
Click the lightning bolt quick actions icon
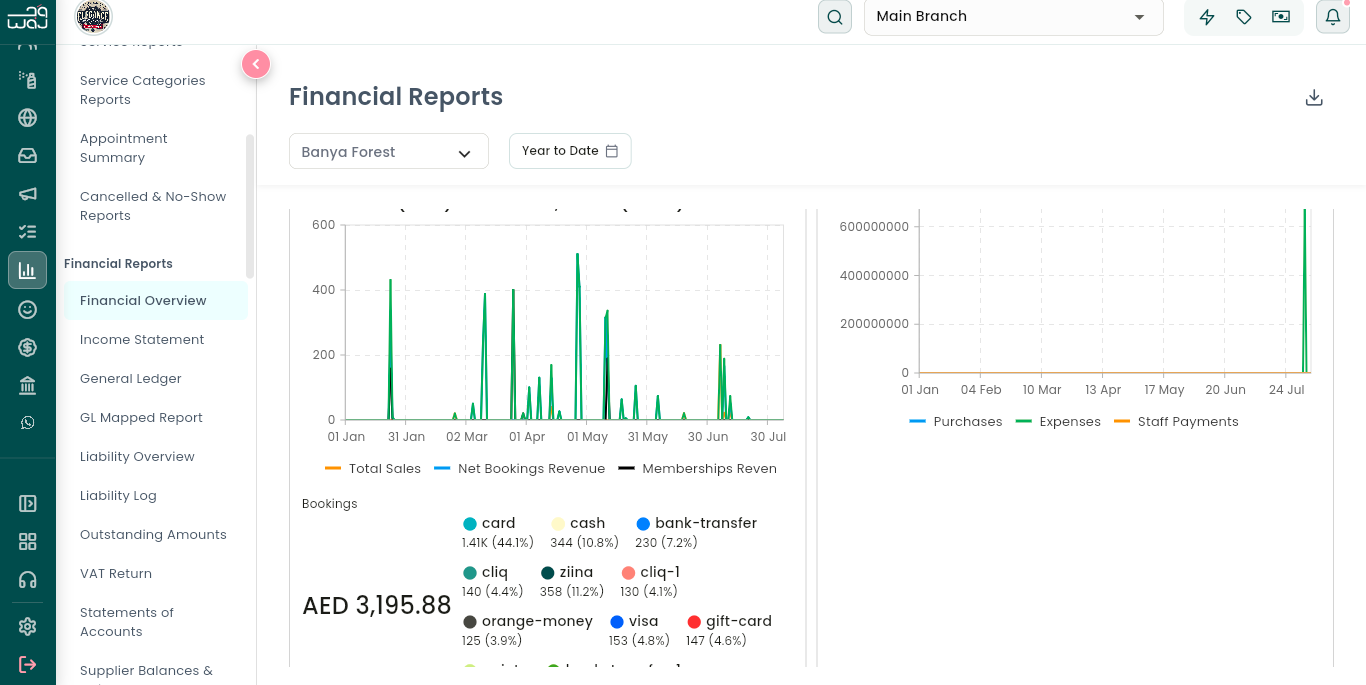(x=1207, y=17)
